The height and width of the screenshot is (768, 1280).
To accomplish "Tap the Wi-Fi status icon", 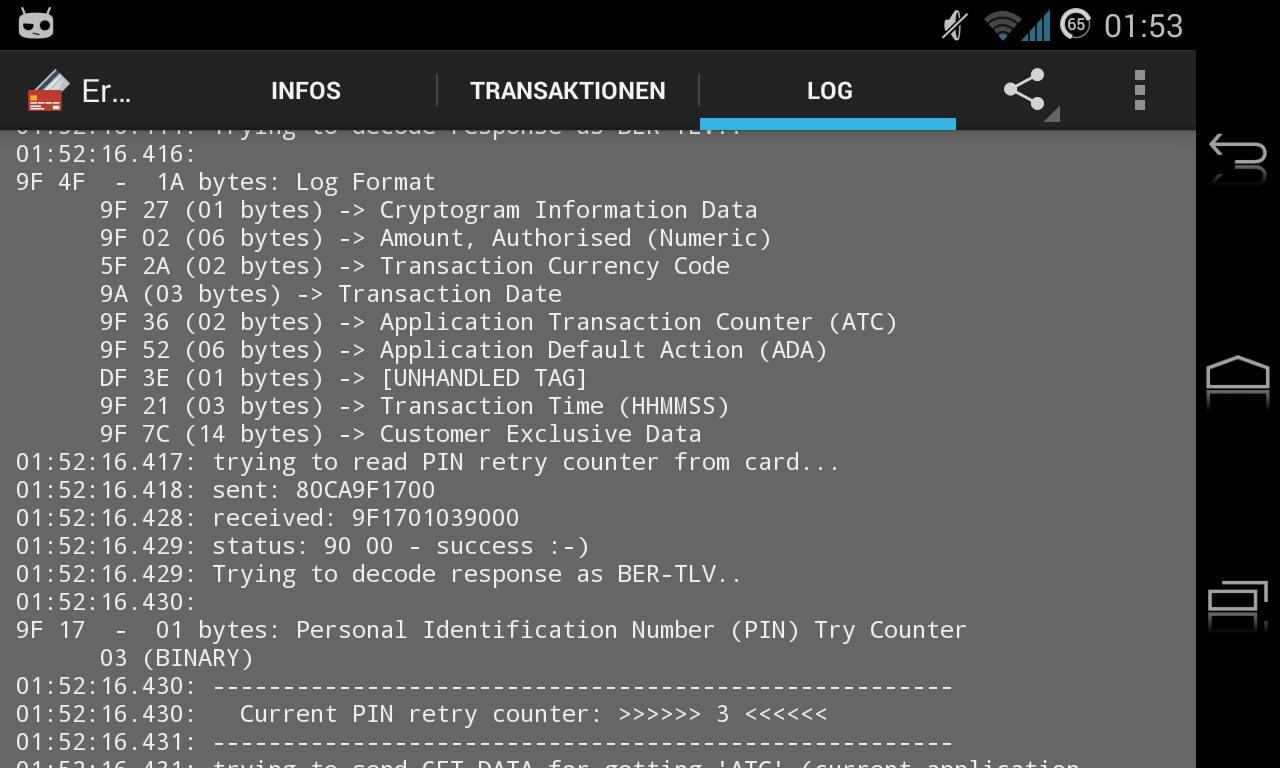I will 1000,25.
